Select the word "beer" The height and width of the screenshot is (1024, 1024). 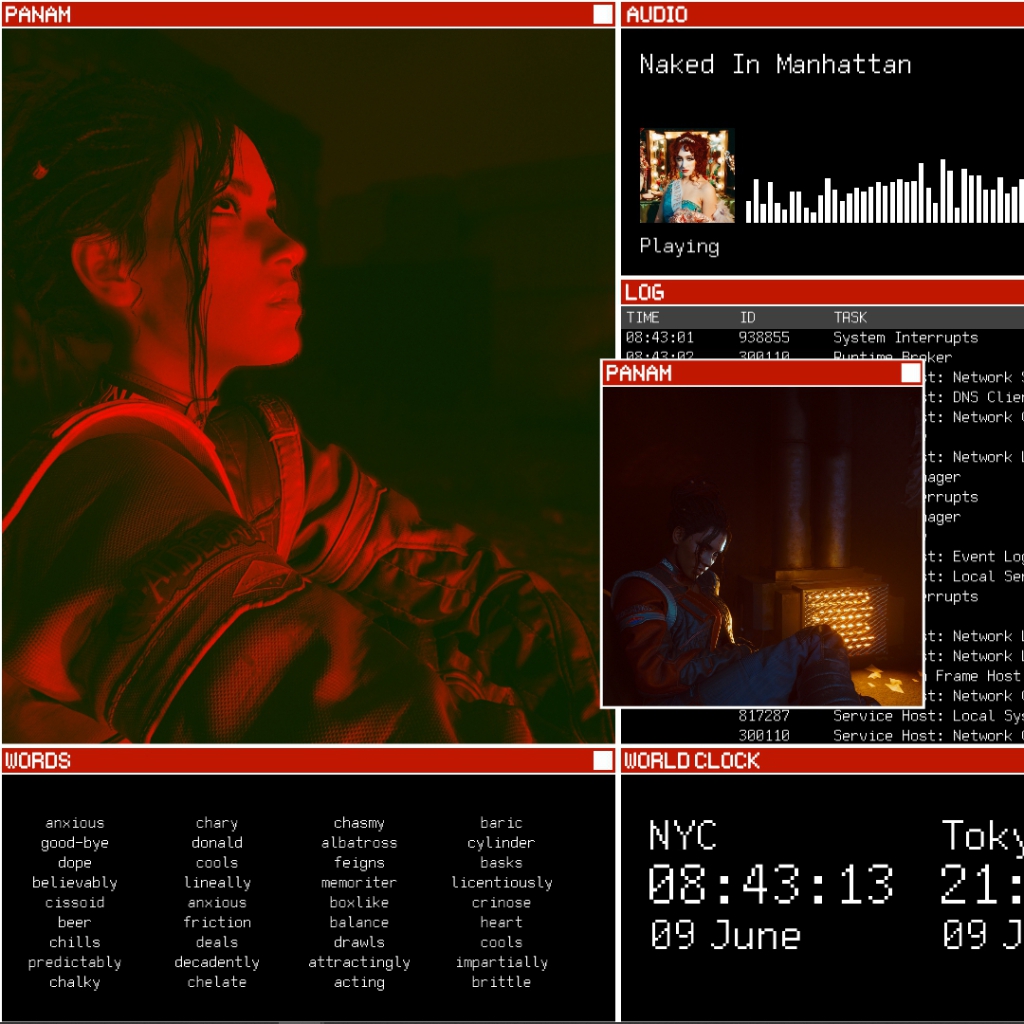click(x=74, y=923)
